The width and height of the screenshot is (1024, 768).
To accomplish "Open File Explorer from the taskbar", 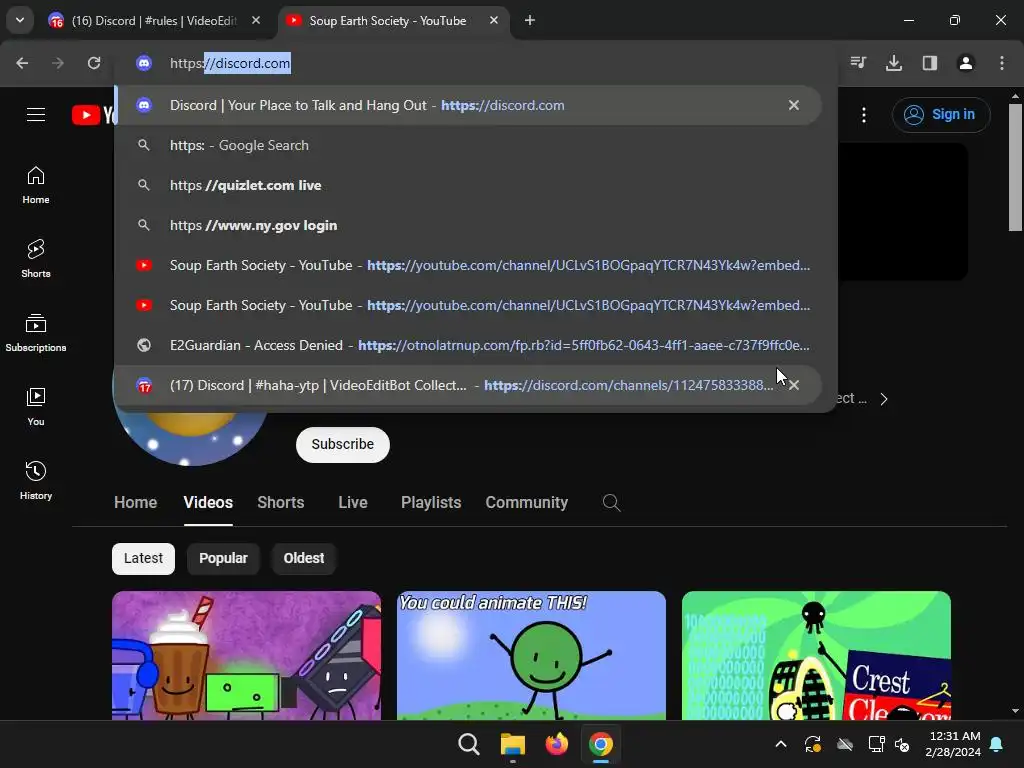I will [x=513, y=744].
